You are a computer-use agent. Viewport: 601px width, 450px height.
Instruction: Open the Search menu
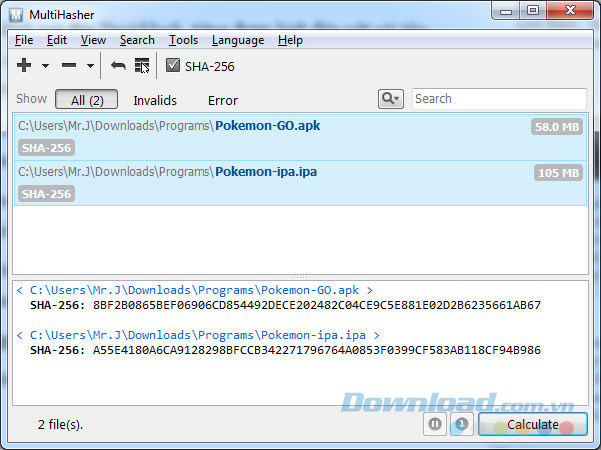[x=137, y=40]
